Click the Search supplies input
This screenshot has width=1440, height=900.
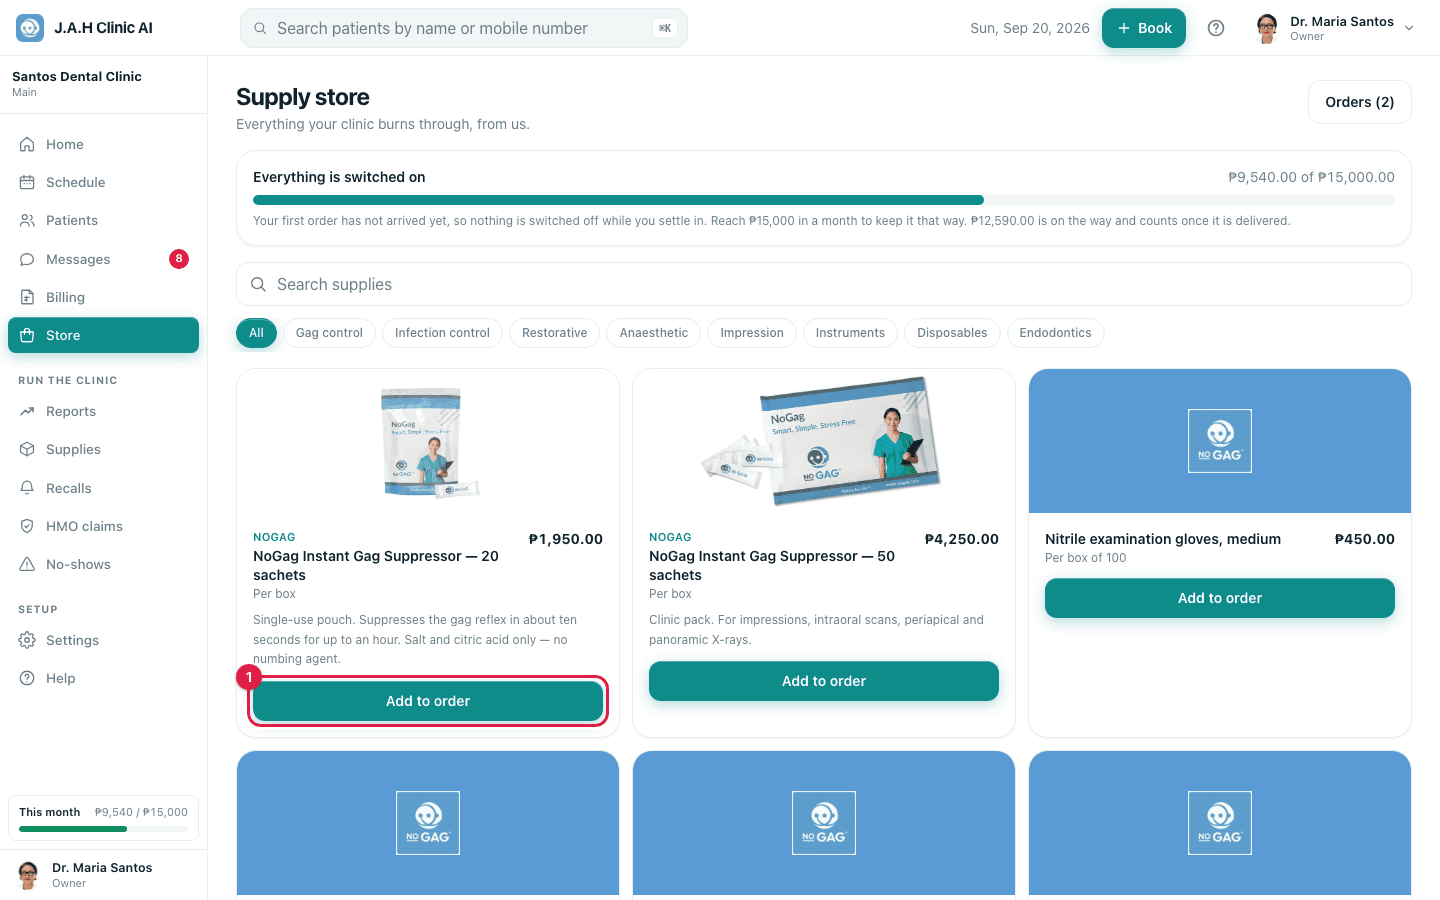(x=824, y=284)
